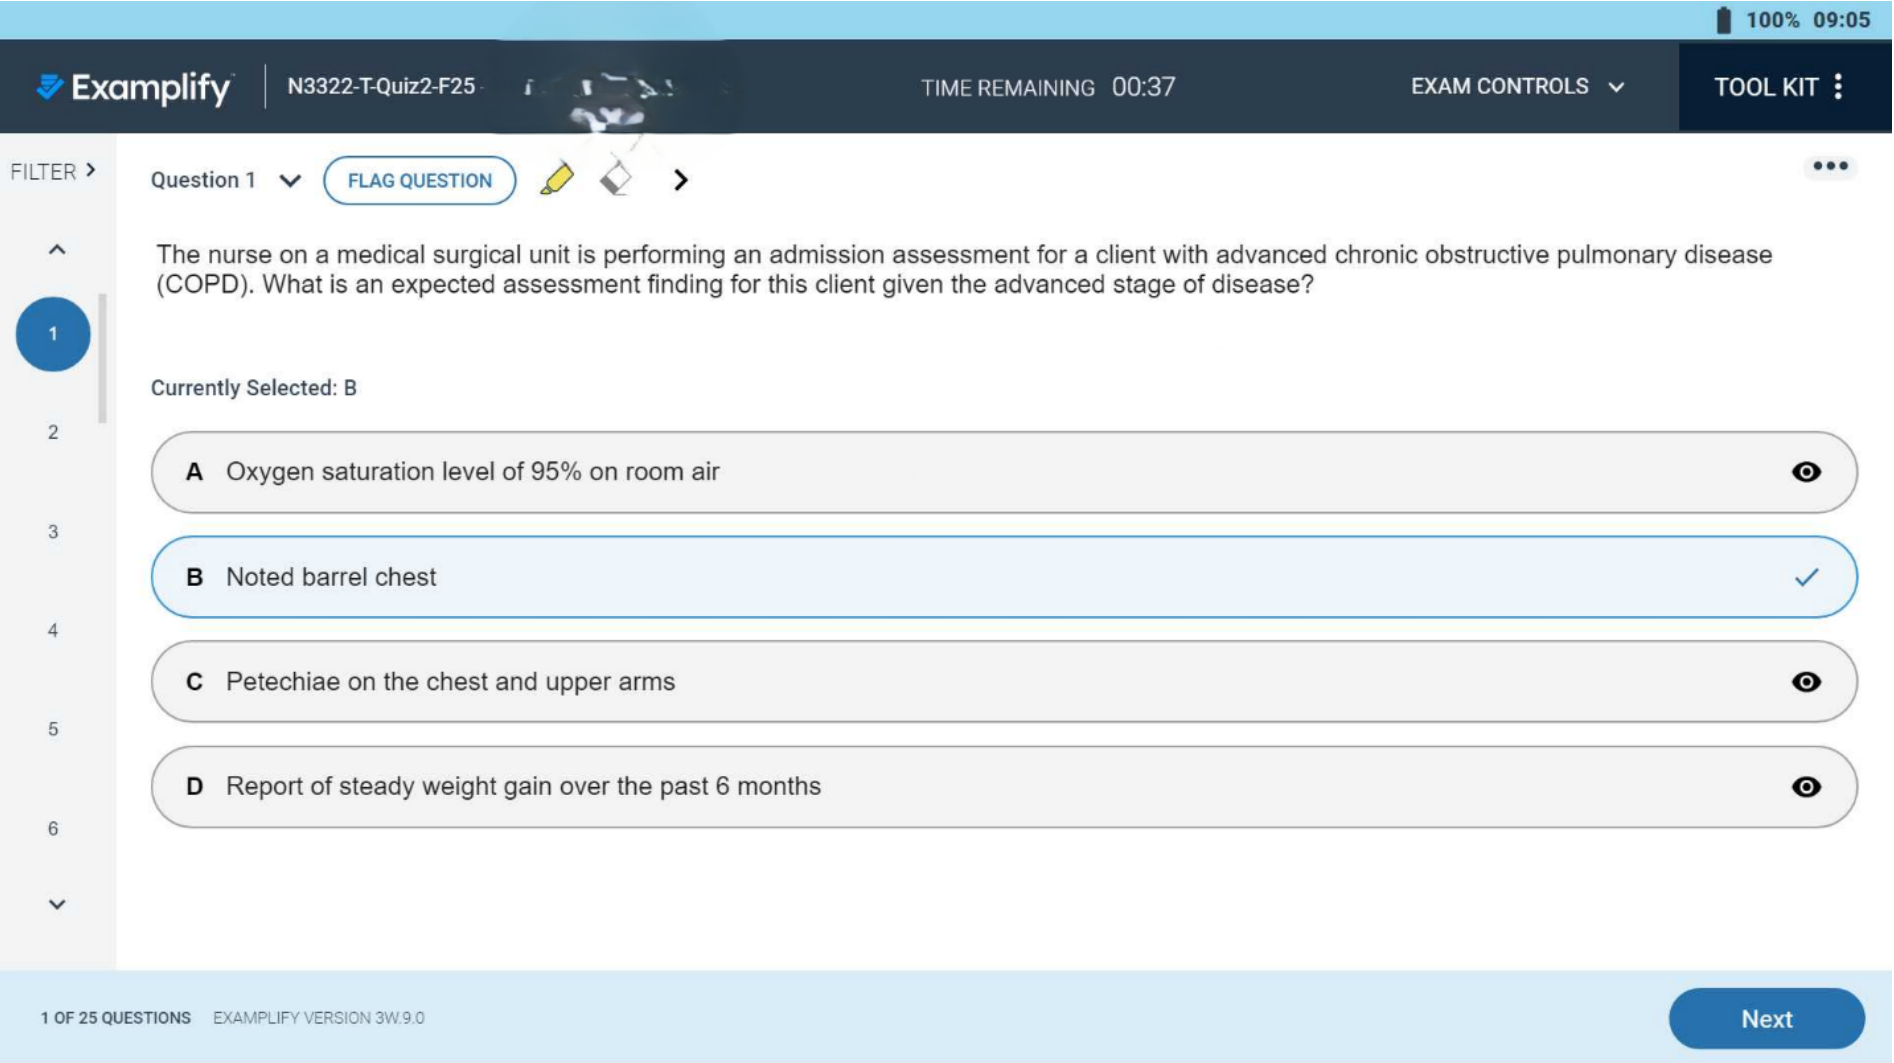The width and height of the screenshot is (1894, 1063).
Task: Check the battery status icon
Action: 1723,20
